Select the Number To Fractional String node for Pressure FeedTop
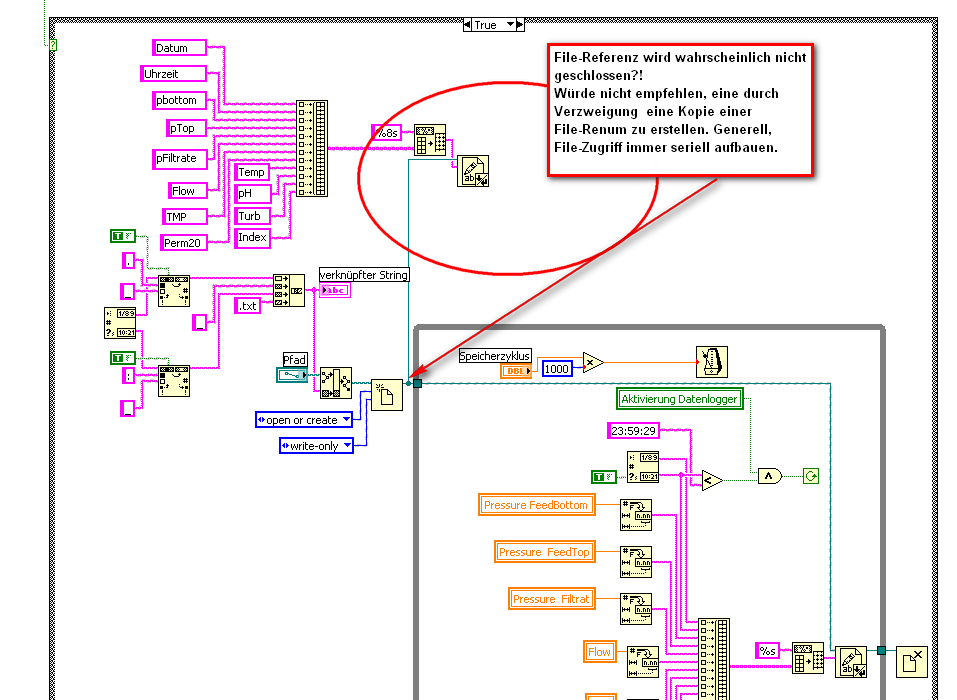 point(636,562)
